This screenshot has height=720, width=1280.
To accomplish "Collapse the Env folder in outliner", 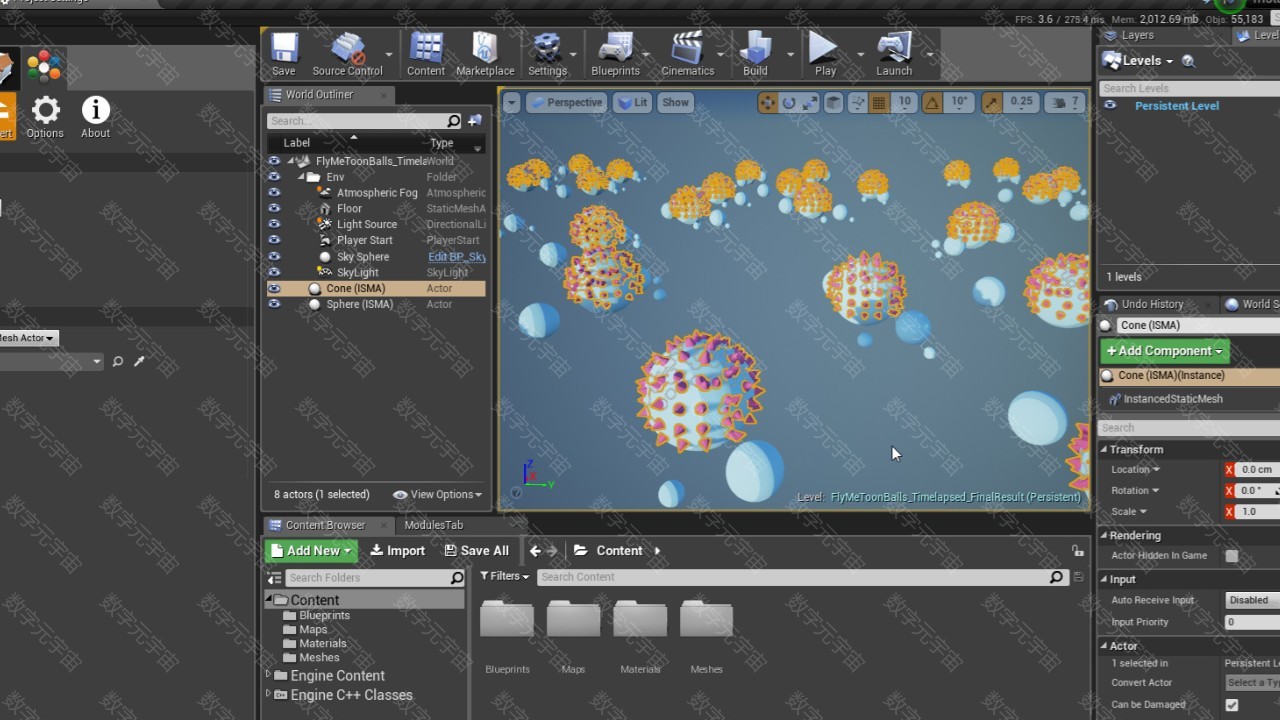I will pyautogui.click(x=301, y=177).
